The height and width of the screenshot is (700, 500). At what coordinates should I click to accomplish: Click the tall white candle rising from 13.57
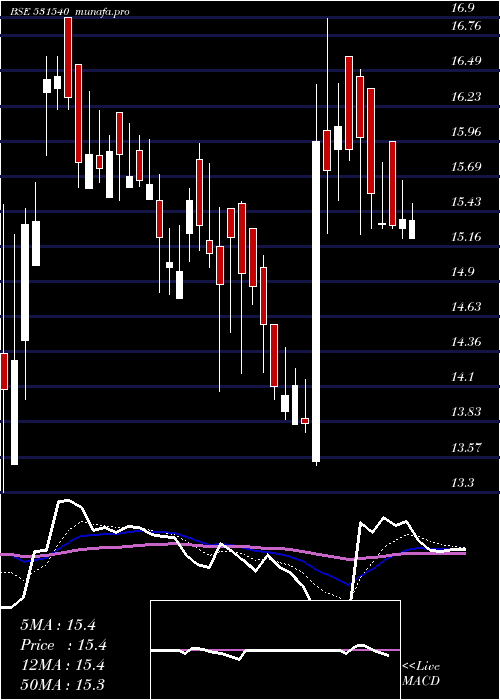316,301
